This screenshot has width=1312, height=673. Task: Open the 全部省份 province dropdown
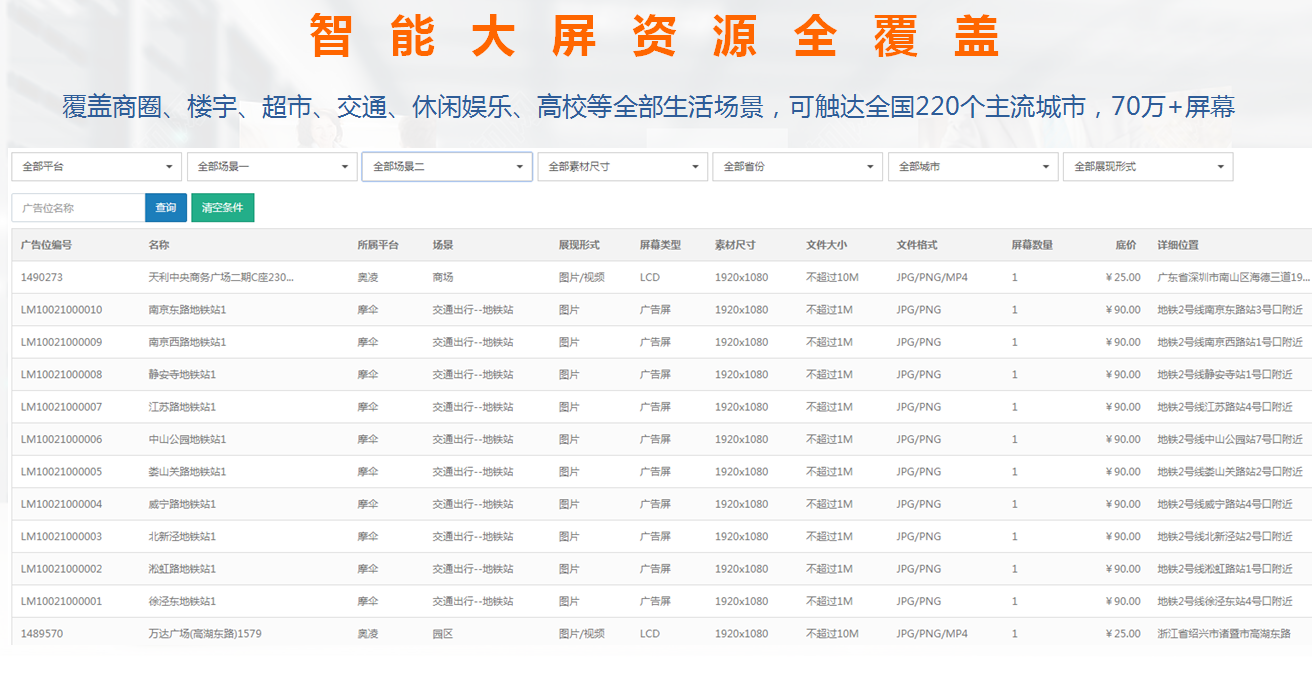pyautogui.click(x=797, y=166)
